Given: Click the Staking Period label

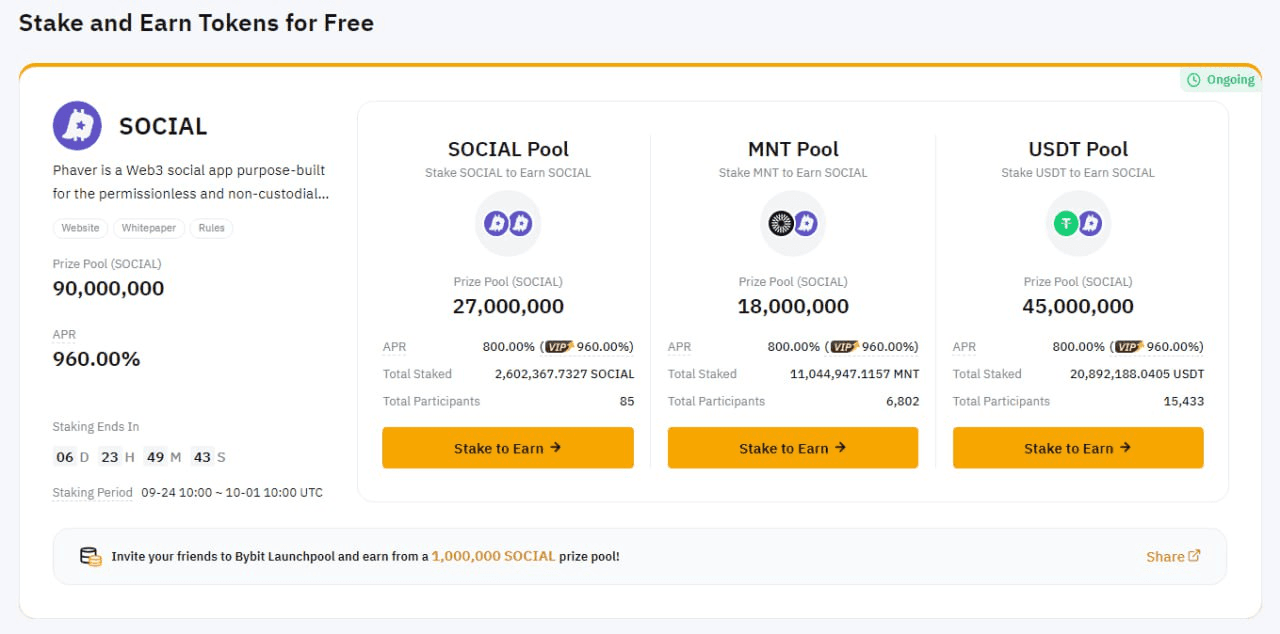Looking at the screenshot, I should point(93,492).
